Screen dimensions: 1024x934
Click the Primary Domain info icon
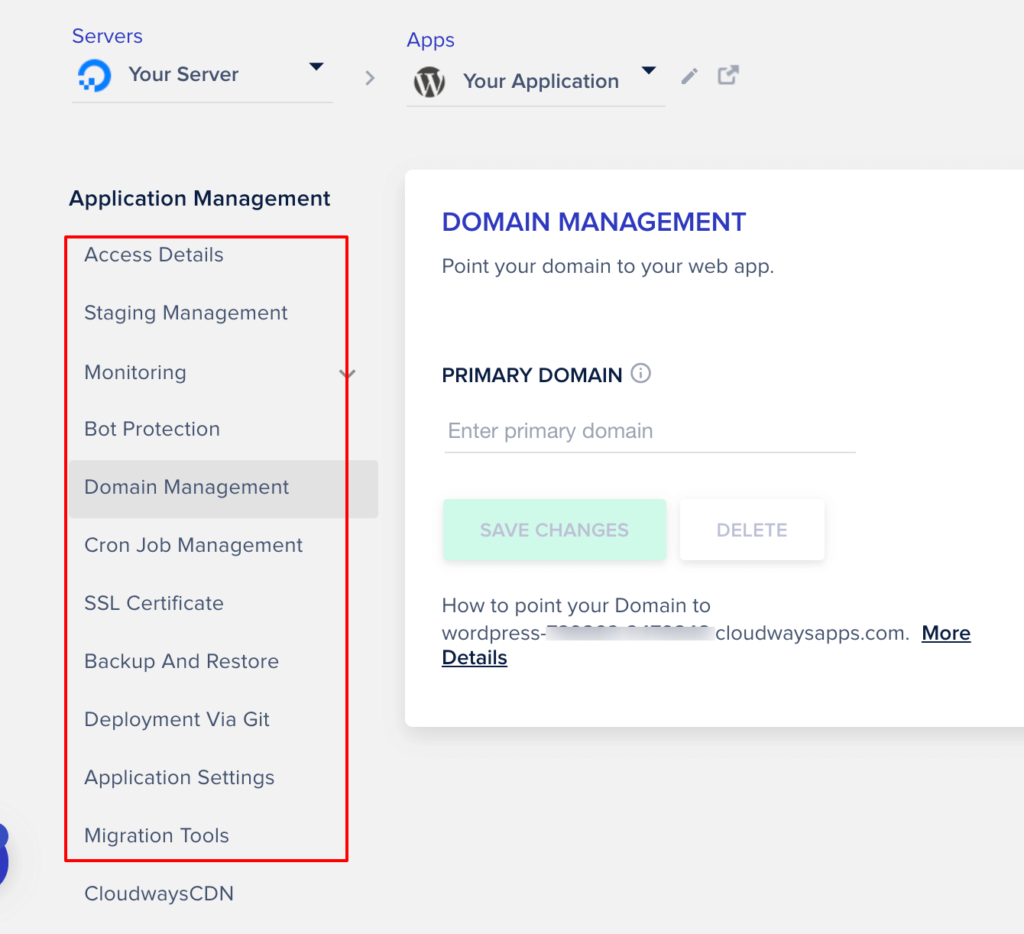641,374
